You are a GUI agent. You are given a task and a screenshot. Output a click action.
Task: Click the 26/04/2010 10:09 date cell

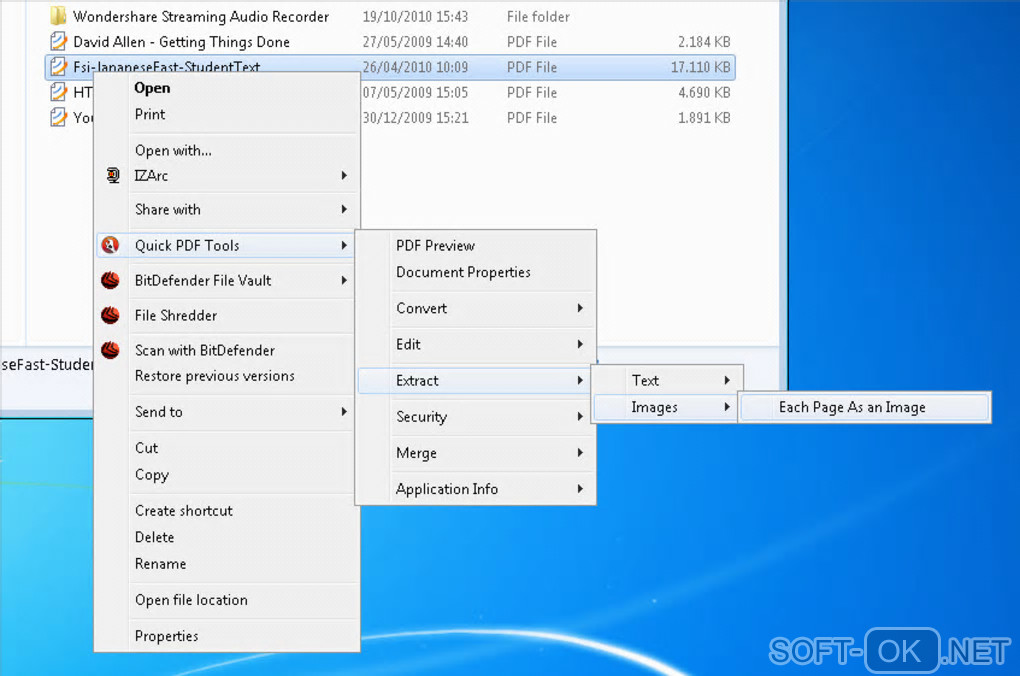click(x=415, y=67)
